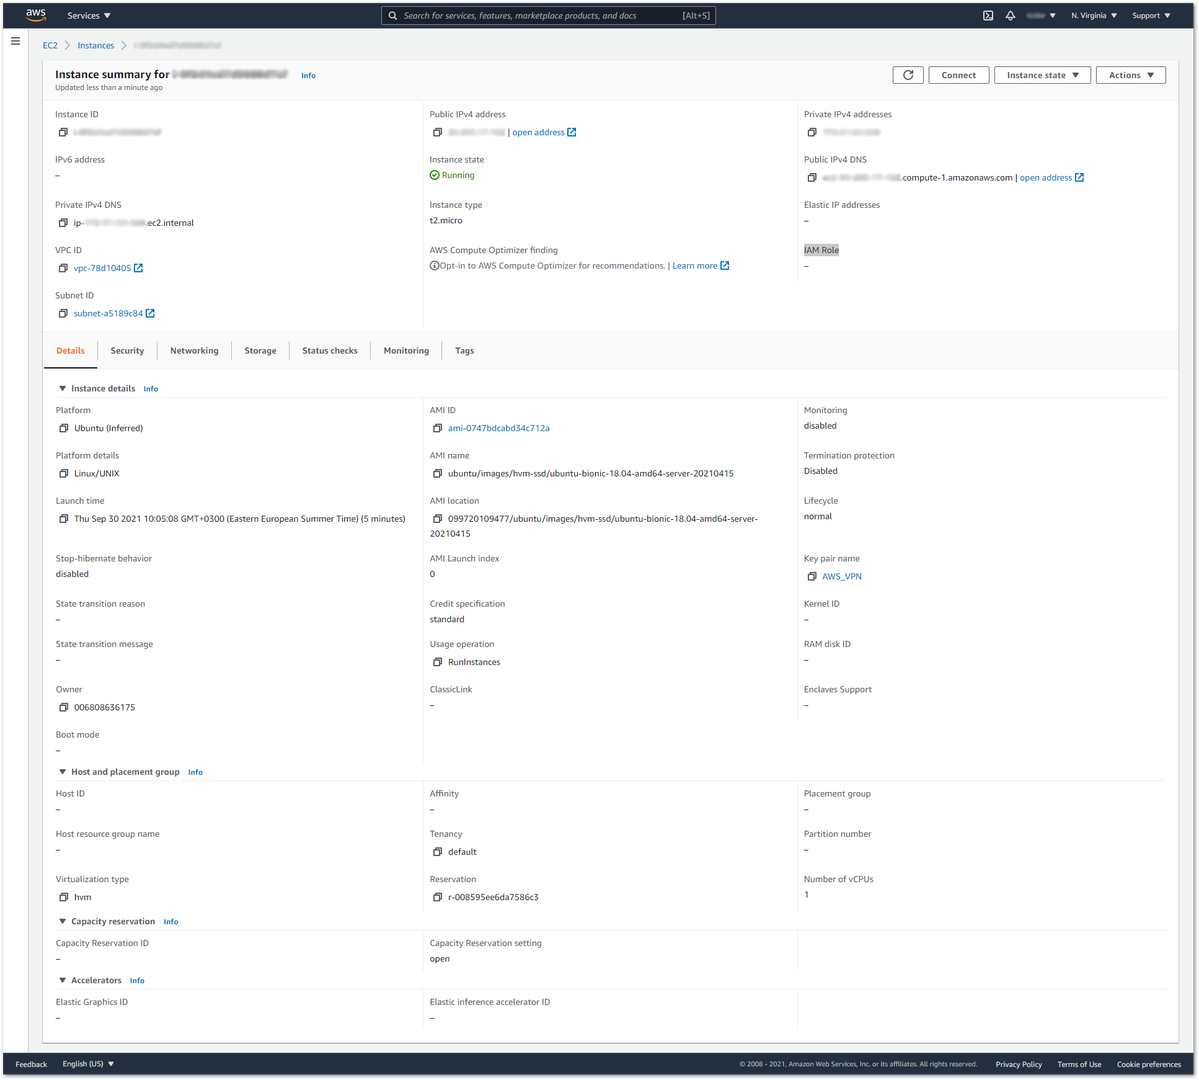Copy the Private IPv4 DNS name
This screenshot has height=1080, width=1199.
pyautogui.click(x=63, y=223)
